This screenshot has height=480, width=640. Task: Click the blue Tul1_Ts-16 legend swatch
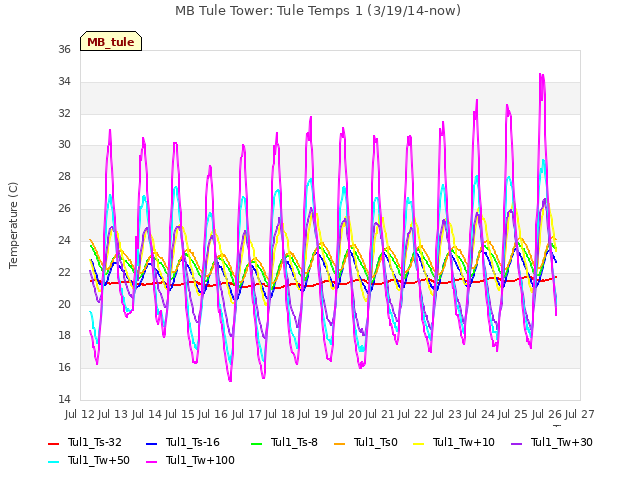click(151, 444)
